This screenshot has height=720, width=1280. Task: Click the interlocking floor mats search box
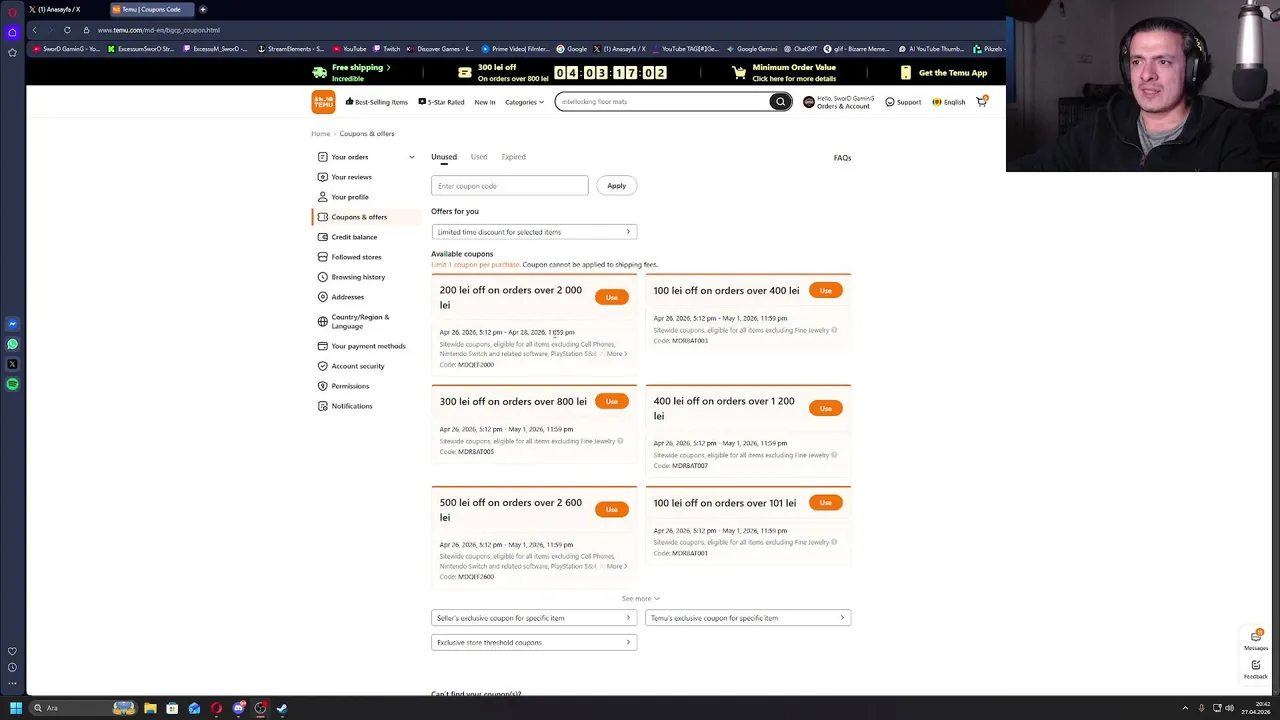pos(662,101)
